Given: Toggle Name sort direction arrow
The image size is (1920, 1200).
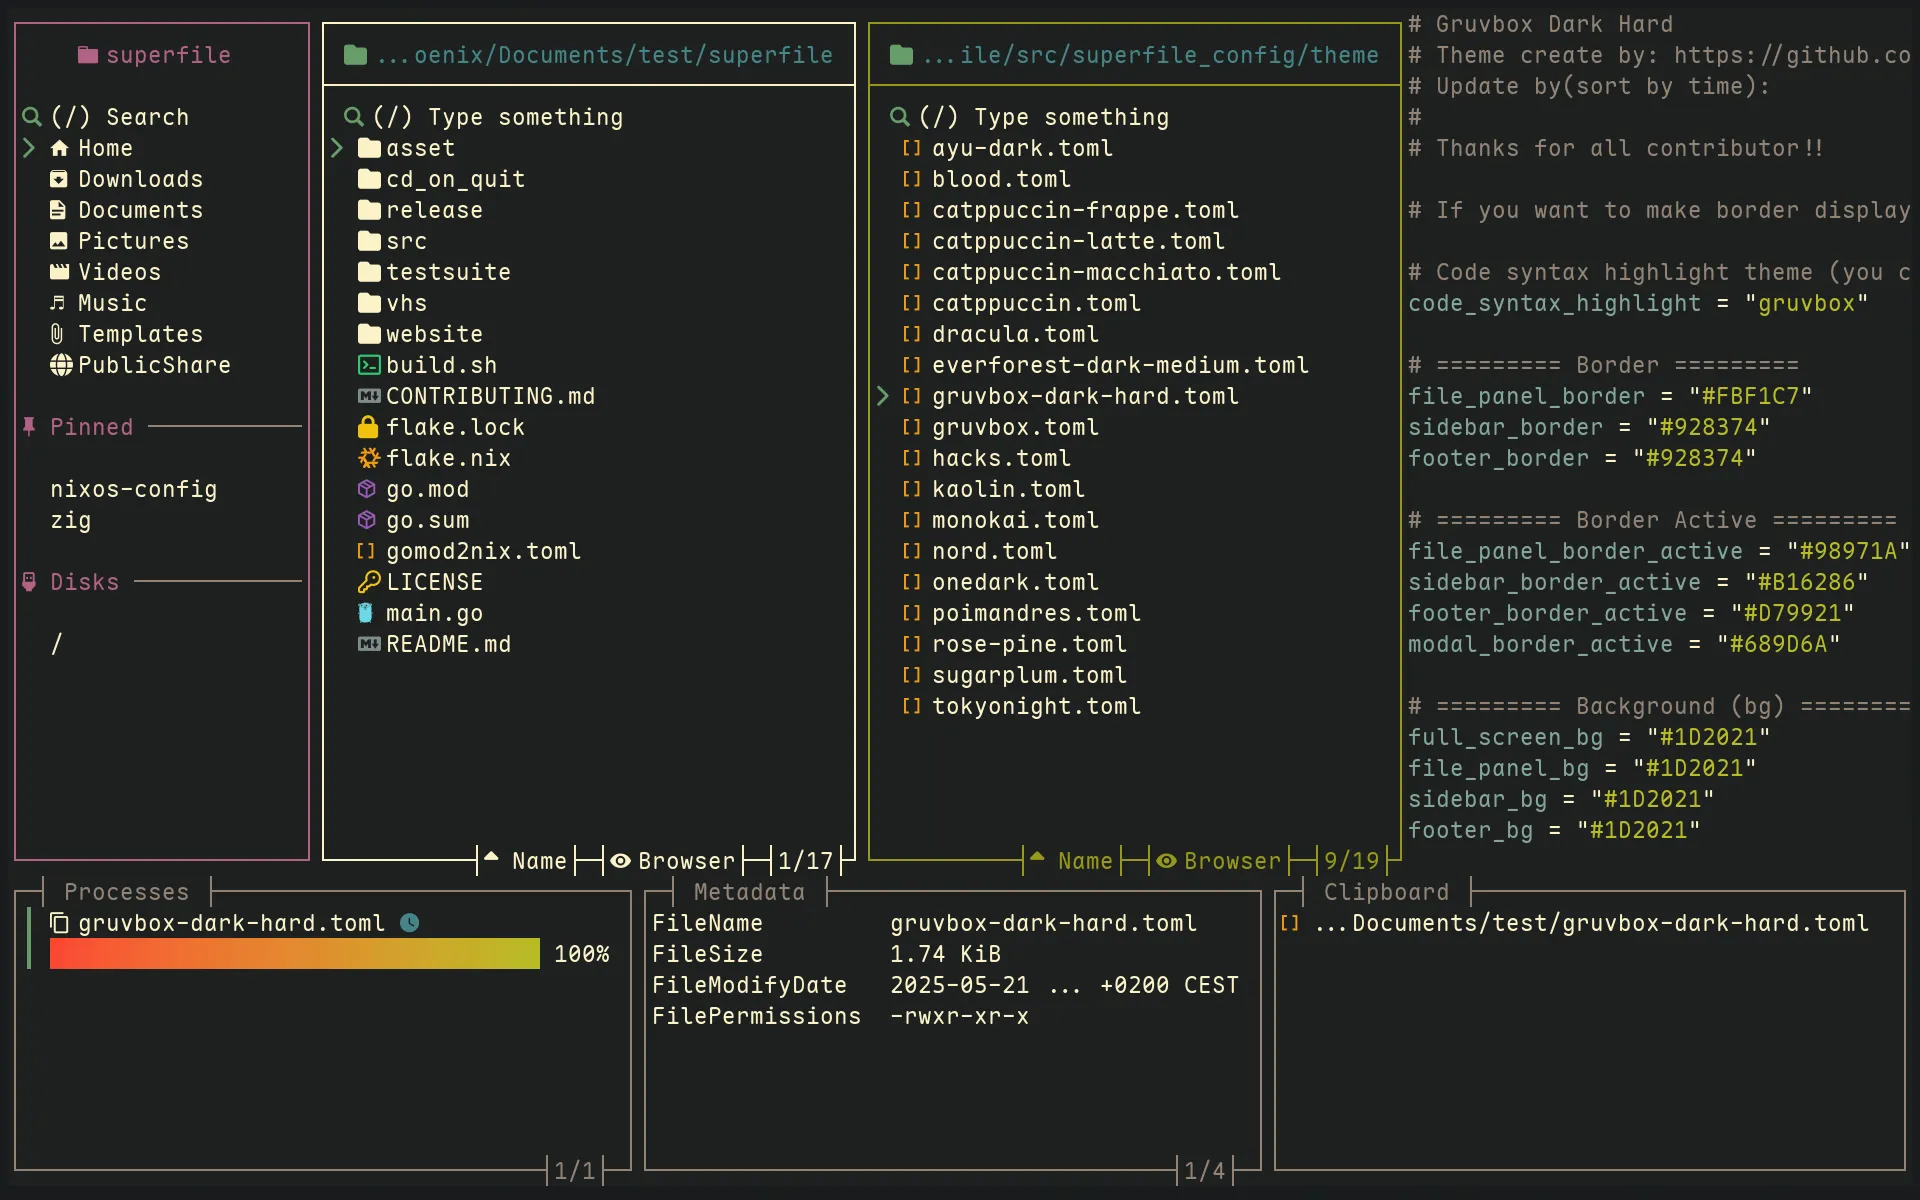Looking at the screenshot, I should [x=490, y=858].
